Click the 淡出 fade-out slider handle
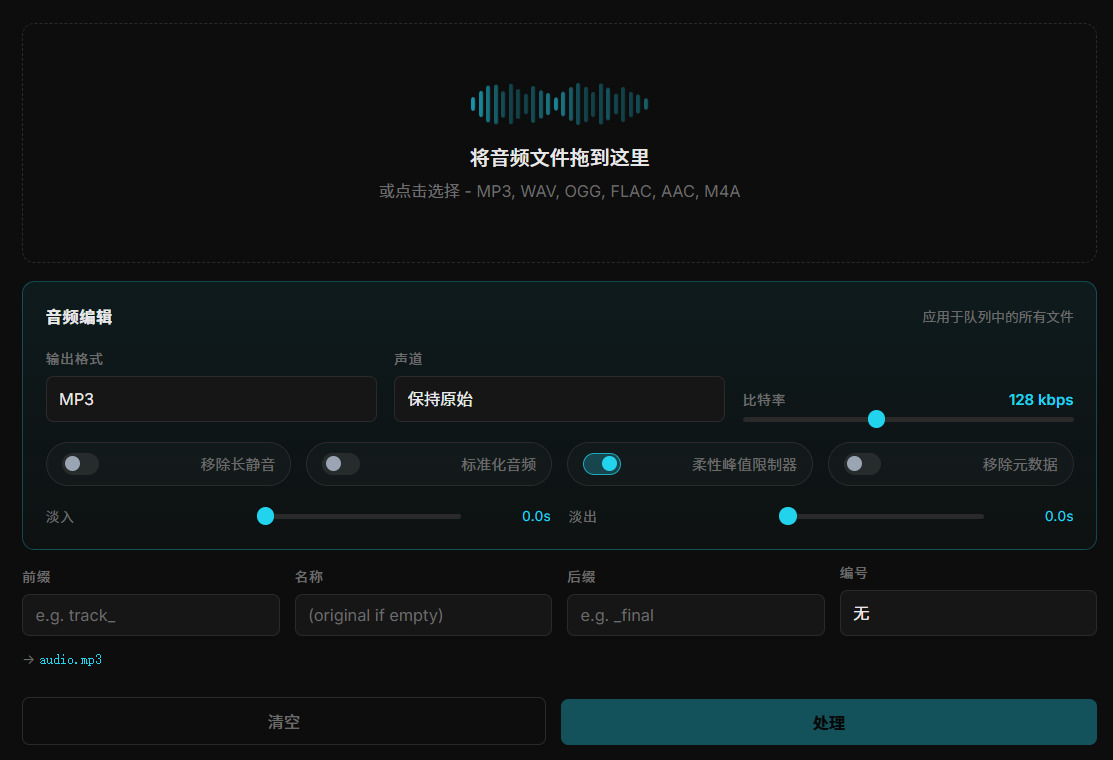1113x760 pixels. [x=788, y=516]
